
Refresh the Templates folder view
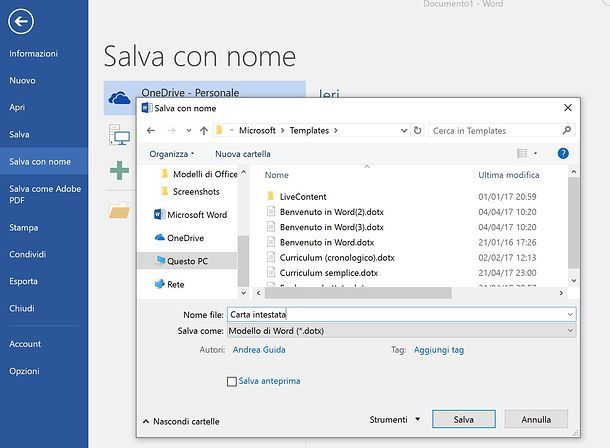pos(417,130)
